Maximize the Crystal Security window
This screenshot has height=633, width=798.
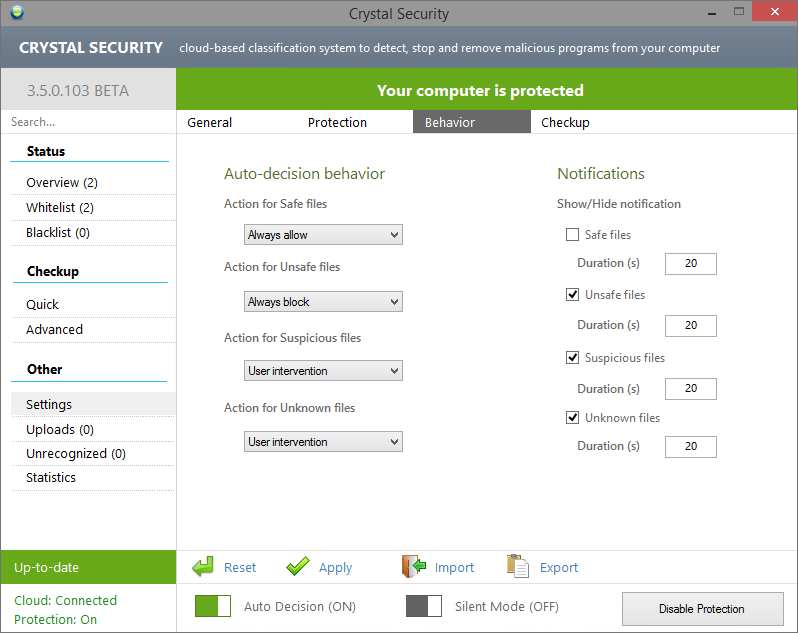[739, 12]
